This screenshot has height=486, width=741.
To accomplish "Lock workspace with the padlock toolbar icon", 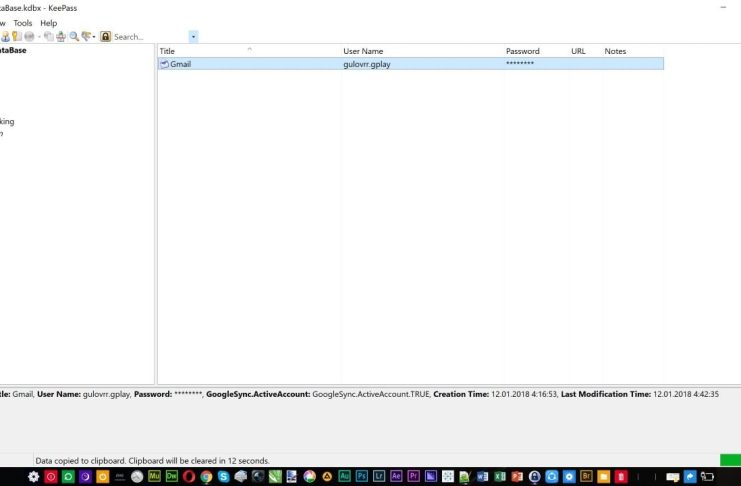I will [105, 36].
